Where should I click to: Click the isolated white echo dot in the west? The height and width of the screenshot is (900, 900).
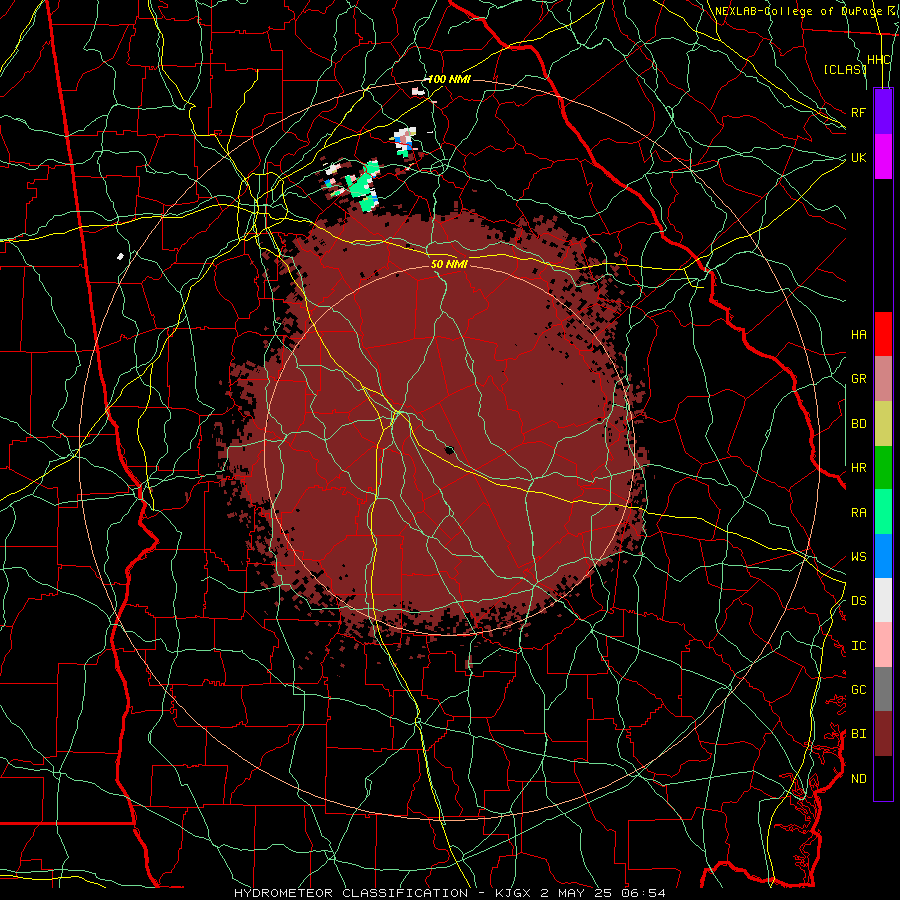point(121,256)
